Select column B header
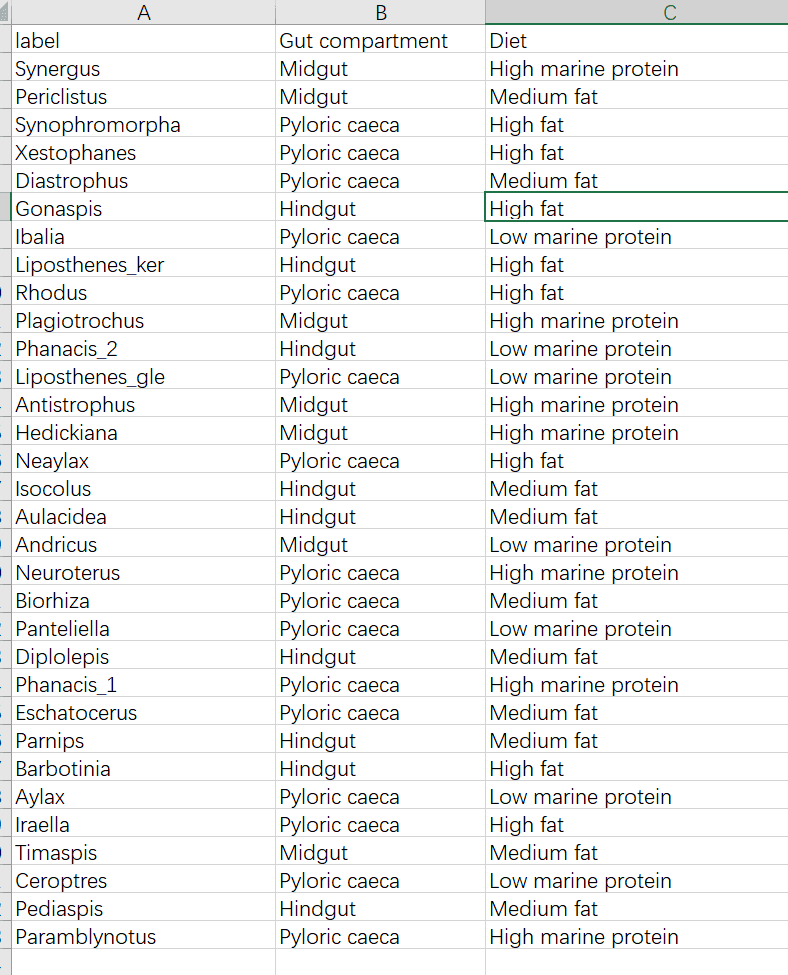The width and height of the screenshot is (788, 975). click(380, 12)
